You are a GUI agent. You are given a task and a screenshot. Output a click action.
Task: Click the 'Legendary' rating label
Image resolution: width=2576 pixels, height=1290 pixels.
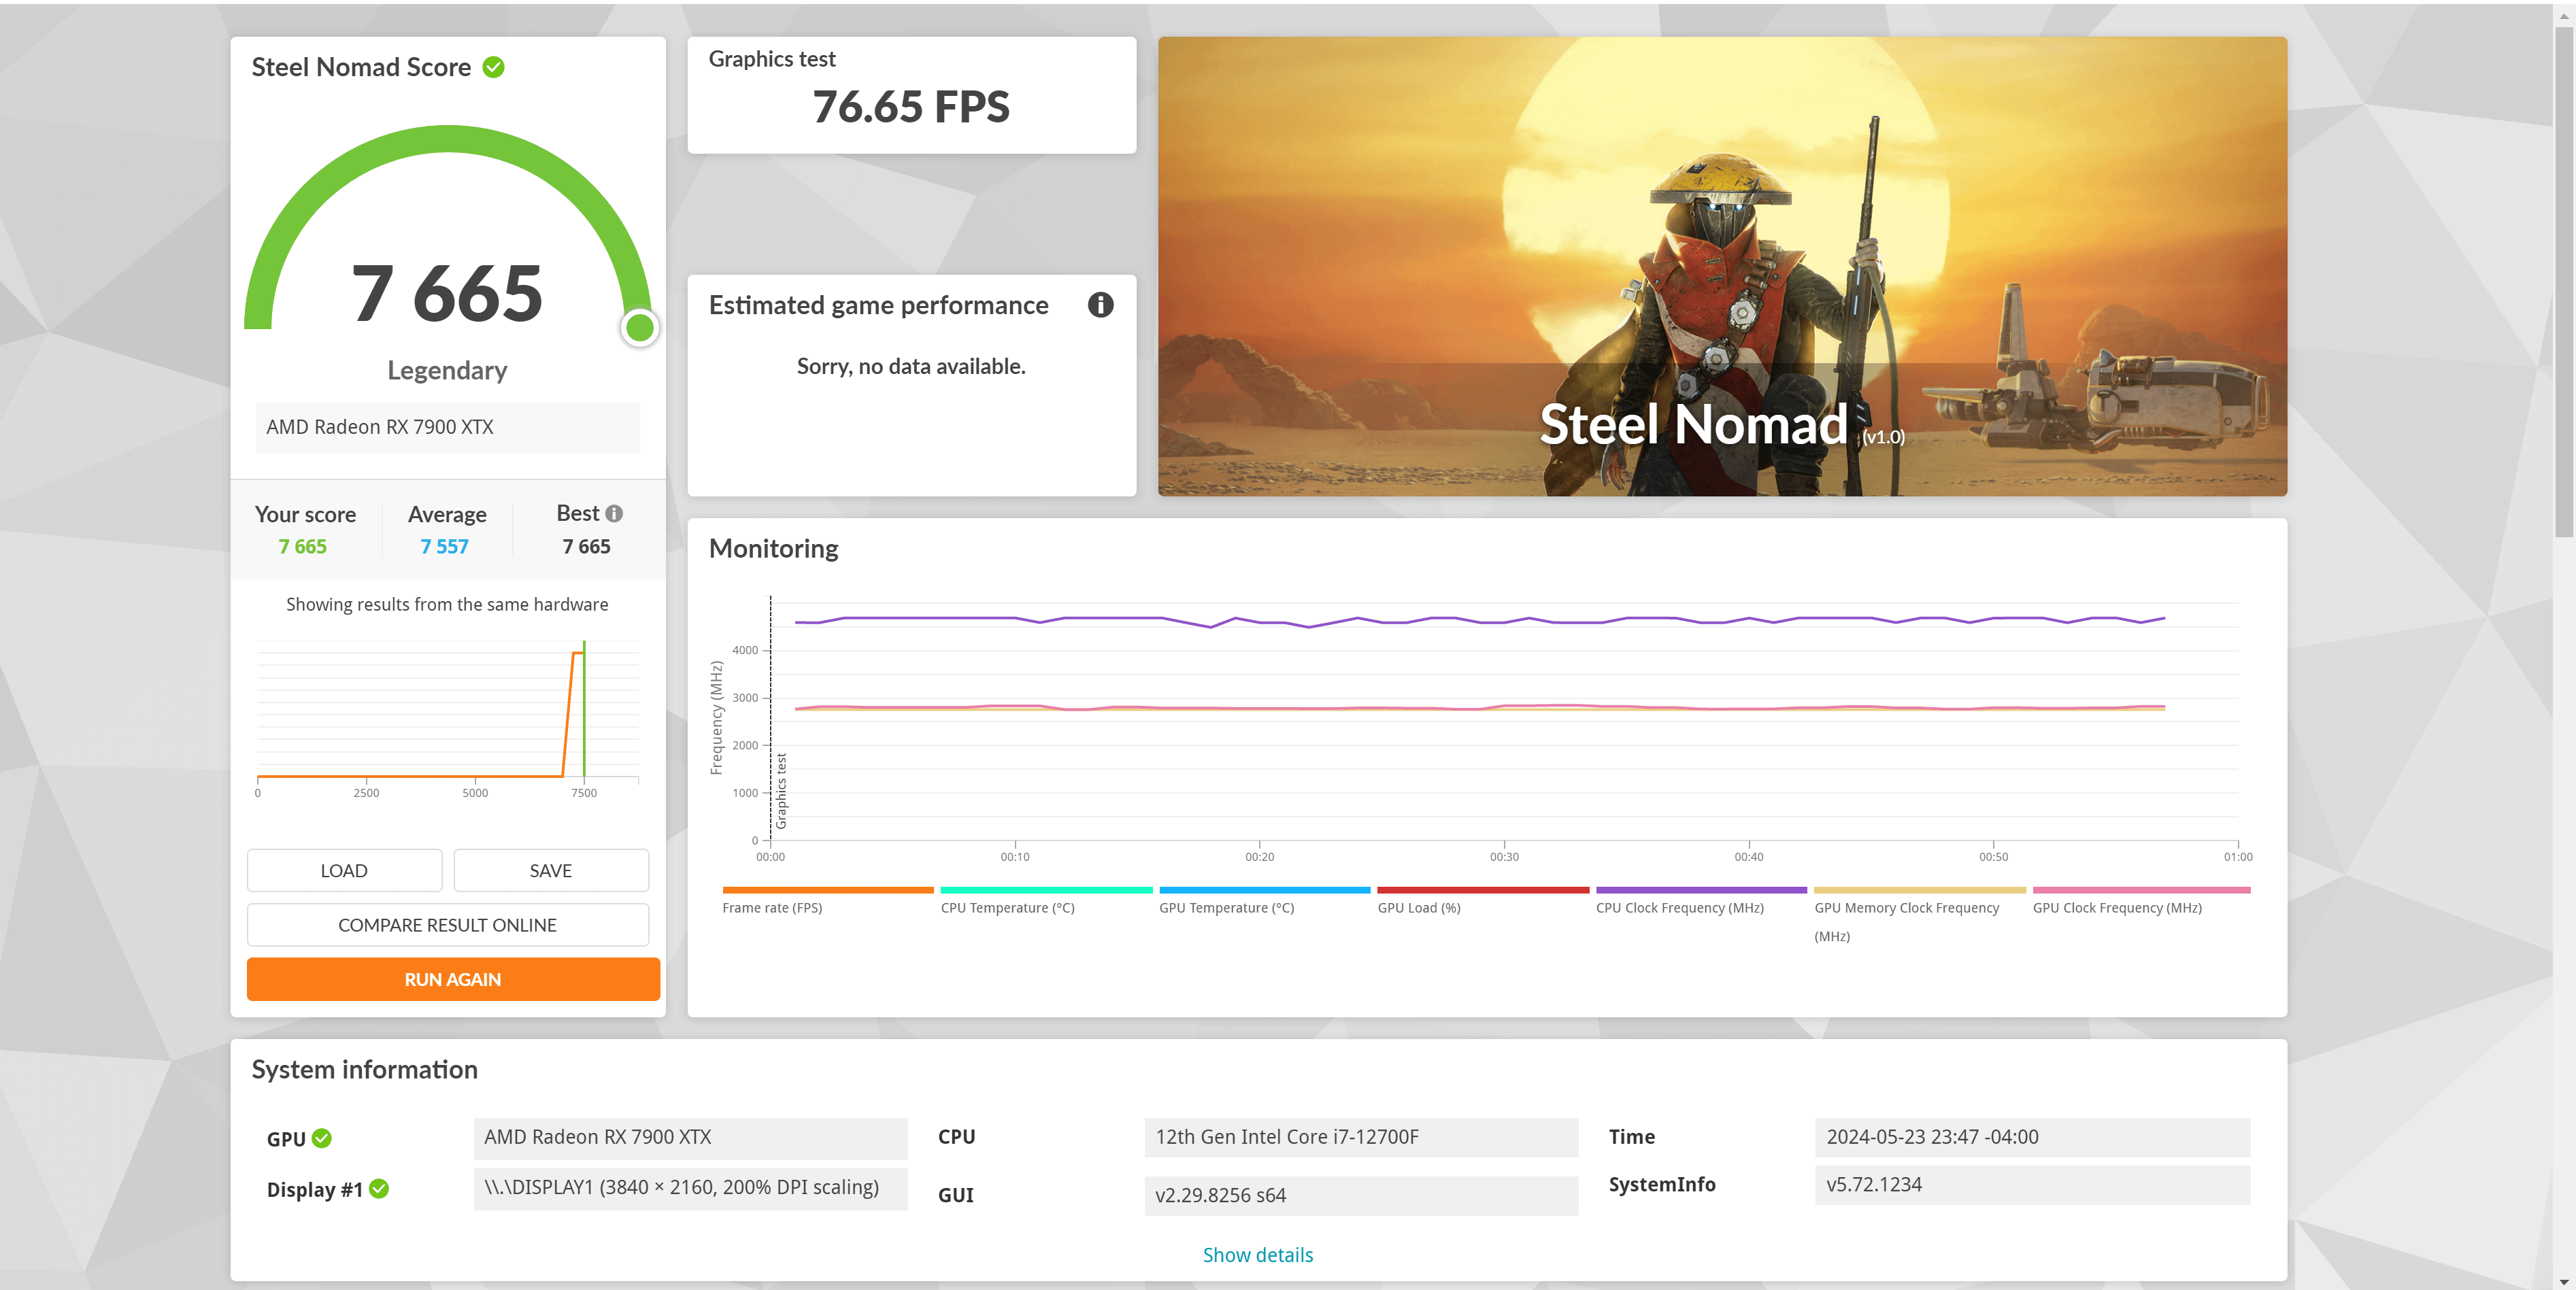point(447,371)
